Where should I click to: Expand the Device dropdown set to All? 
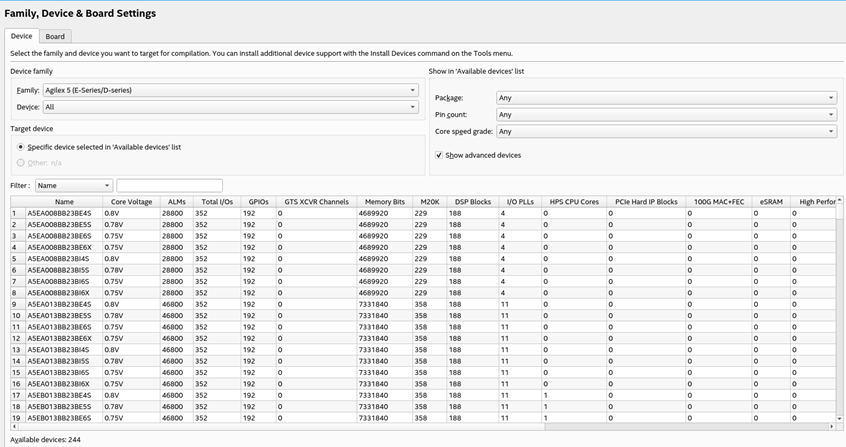[x=230, y=107]
